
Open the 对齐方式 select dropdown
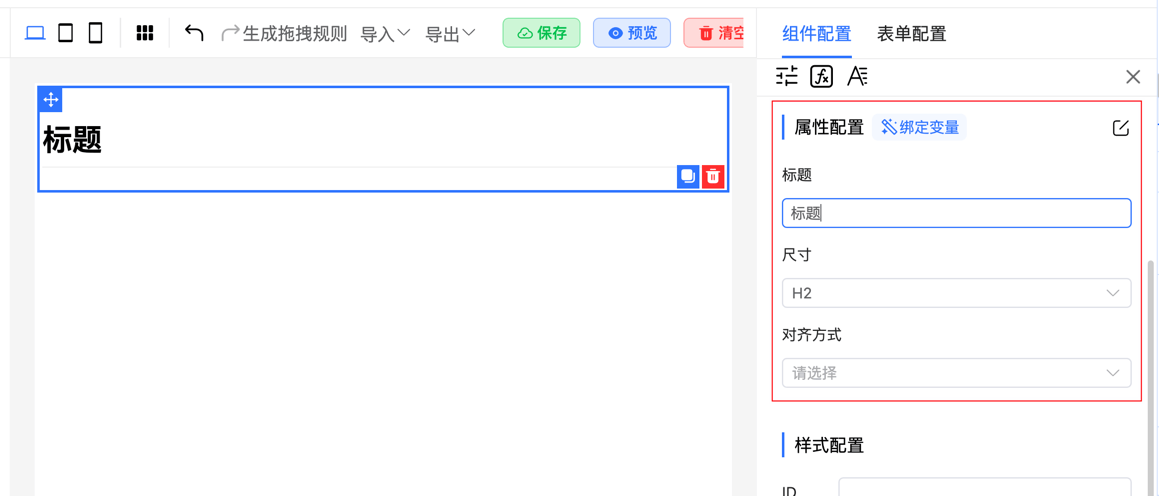tap(956, 373)
